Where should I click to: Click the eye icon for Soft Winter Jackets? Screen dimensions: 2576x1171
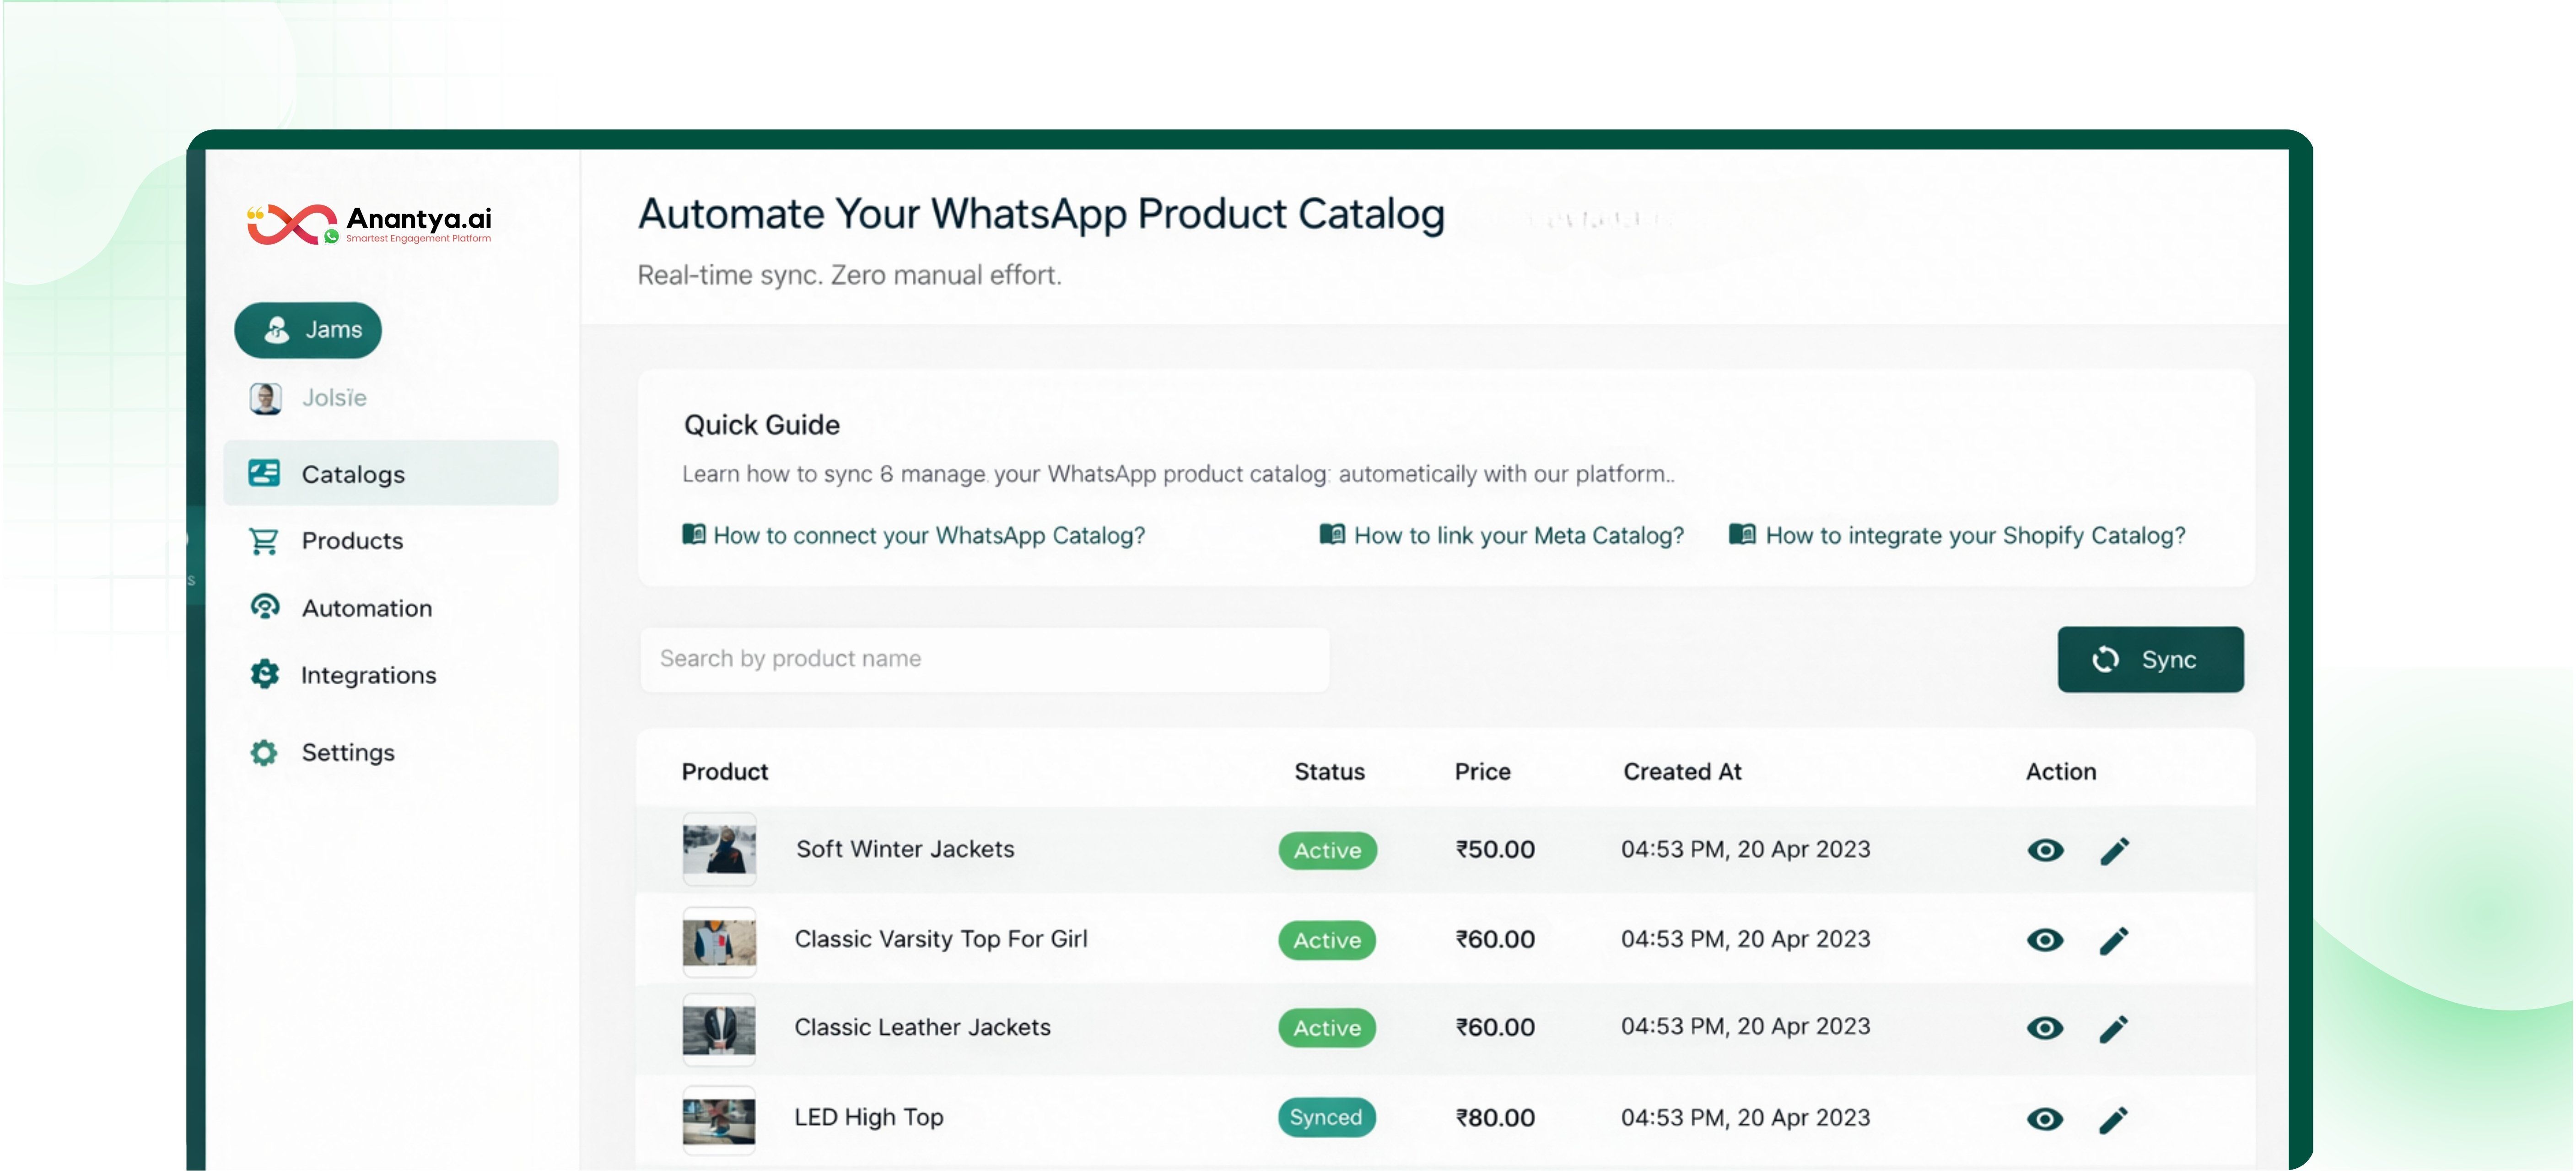coord(2045,850)
